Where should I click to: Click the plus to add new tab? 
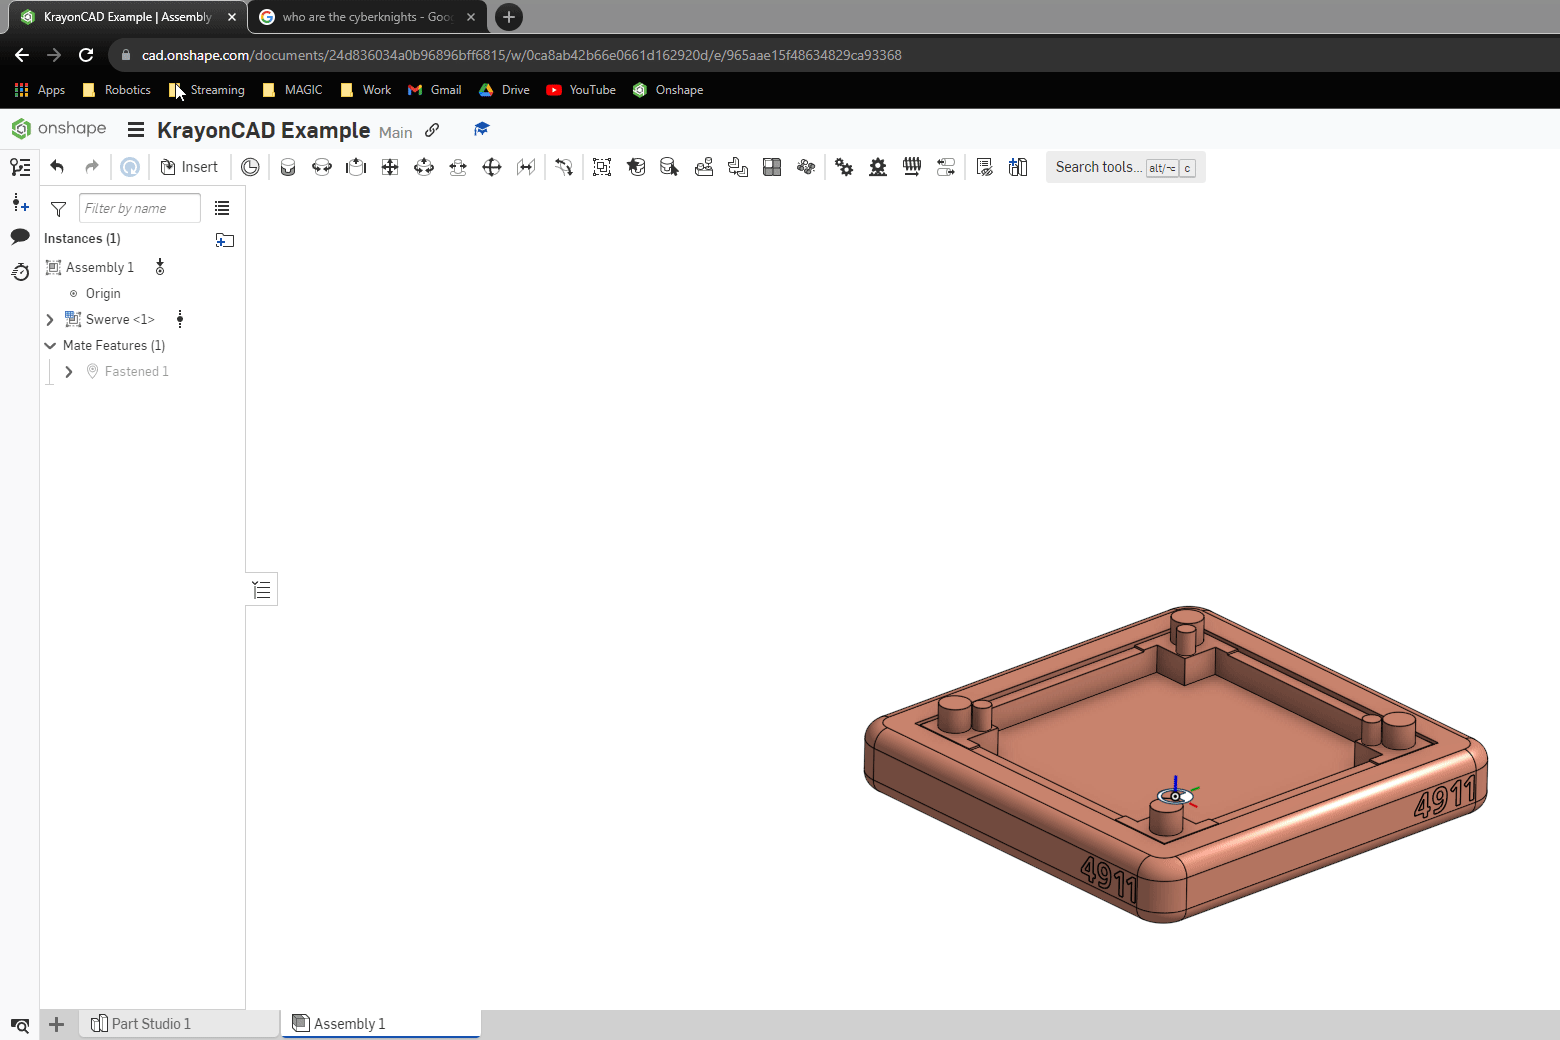[x=57, y=1024]
